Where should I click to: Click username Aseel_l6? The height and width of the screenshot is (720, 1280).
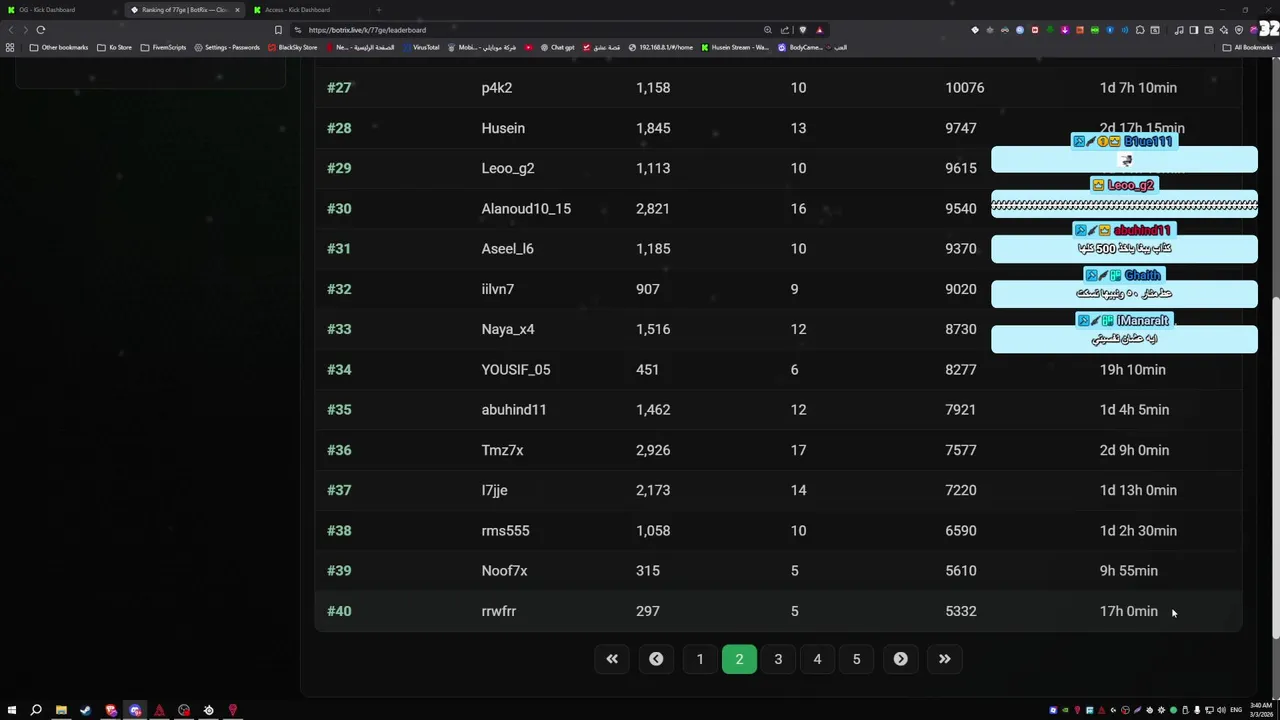click(x=507, y=249)
